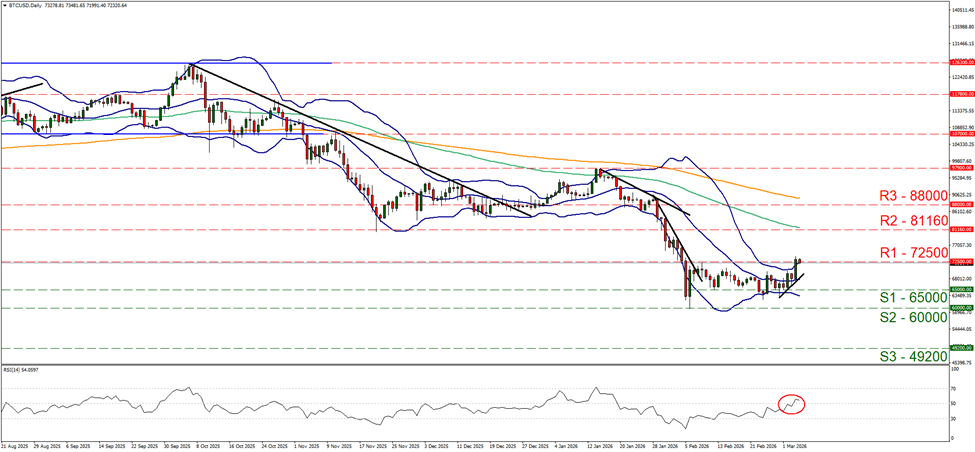Click the 135988.80 price axis value

(x=961, y=27)
